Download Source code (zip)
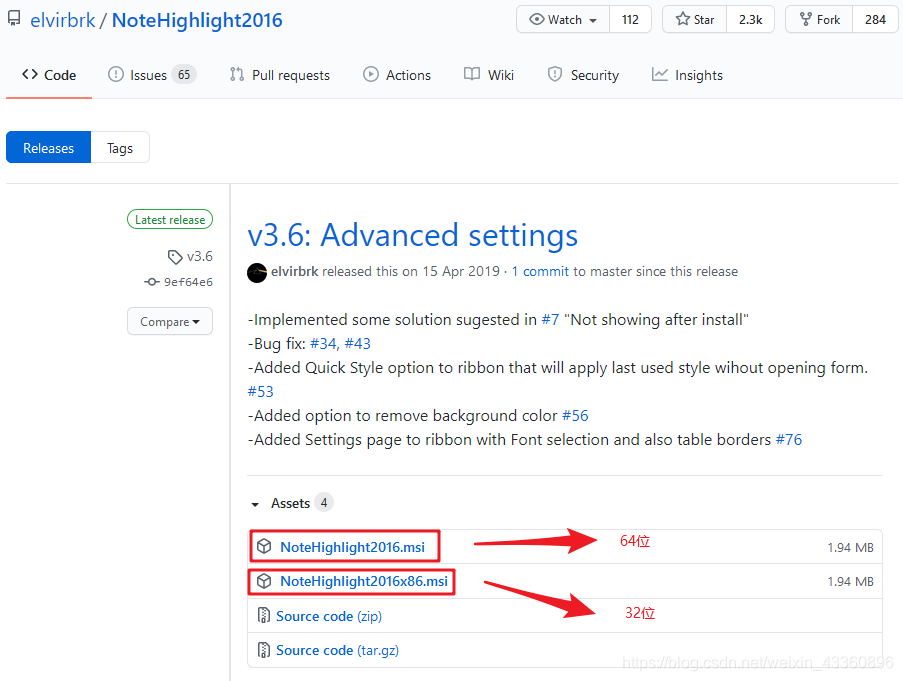Image resolution: width=903 pixels, height=681 pixels. pyautogui.click(x=329, y=616)
